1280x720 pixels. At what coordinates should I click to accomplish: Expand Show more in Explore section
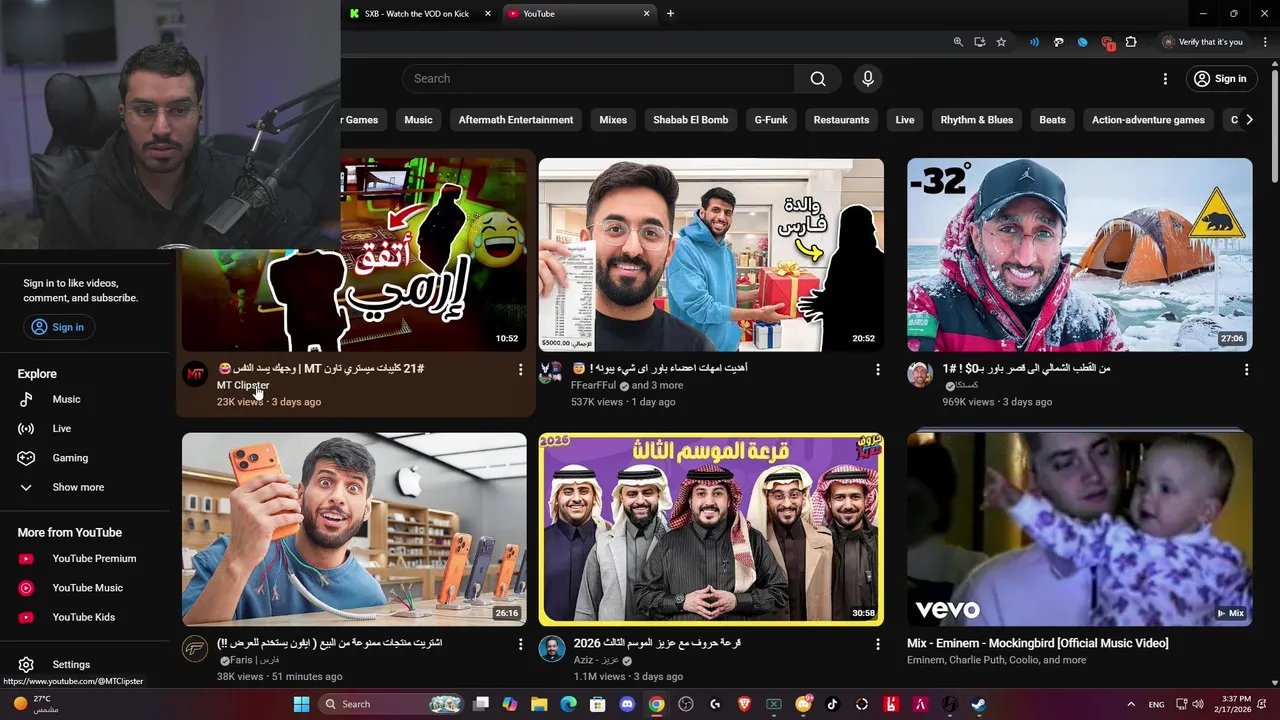point(78,487)
